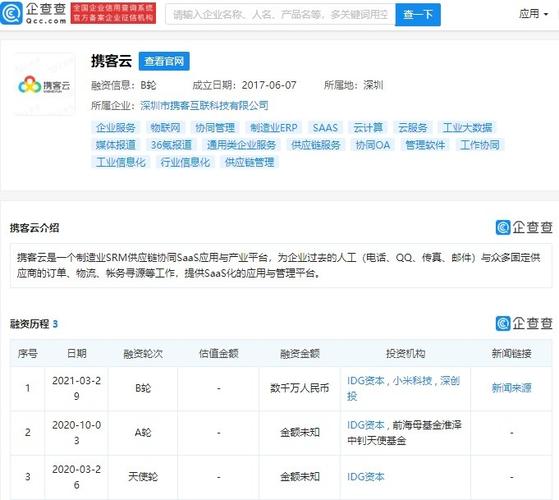The height and width of the screenshot is (500, 559).
Task: Click the 融资轮次 column header
Action: 143,354
